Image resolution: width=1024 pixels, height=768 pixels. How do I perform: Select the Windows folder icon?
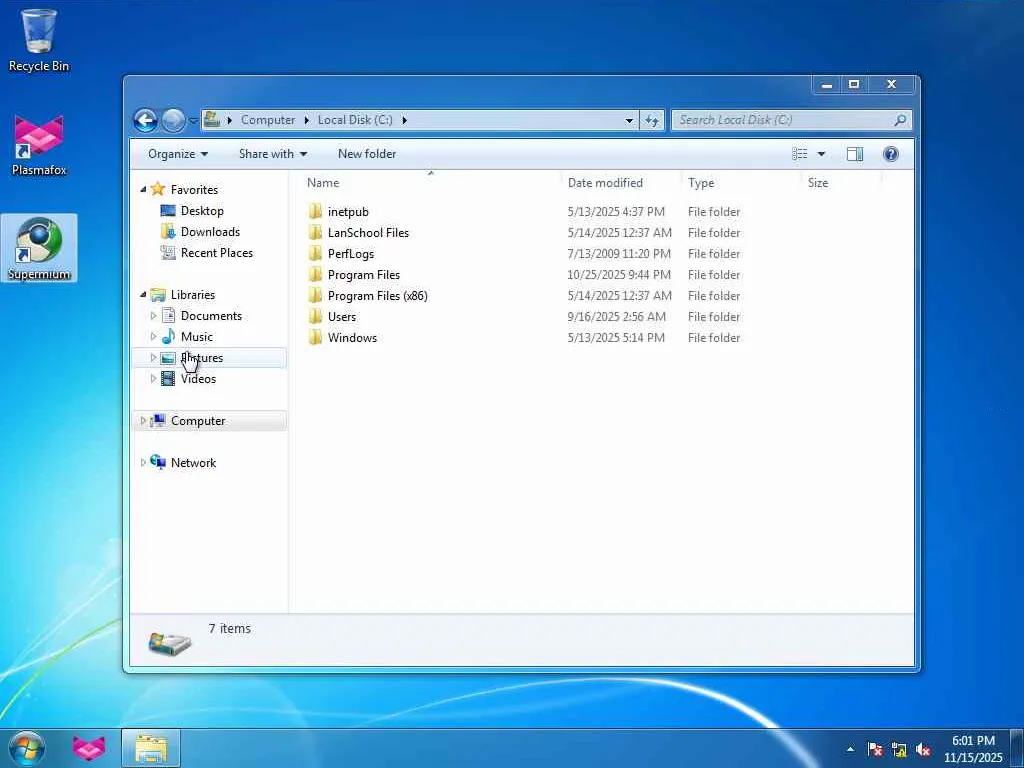tap(315, 337)
